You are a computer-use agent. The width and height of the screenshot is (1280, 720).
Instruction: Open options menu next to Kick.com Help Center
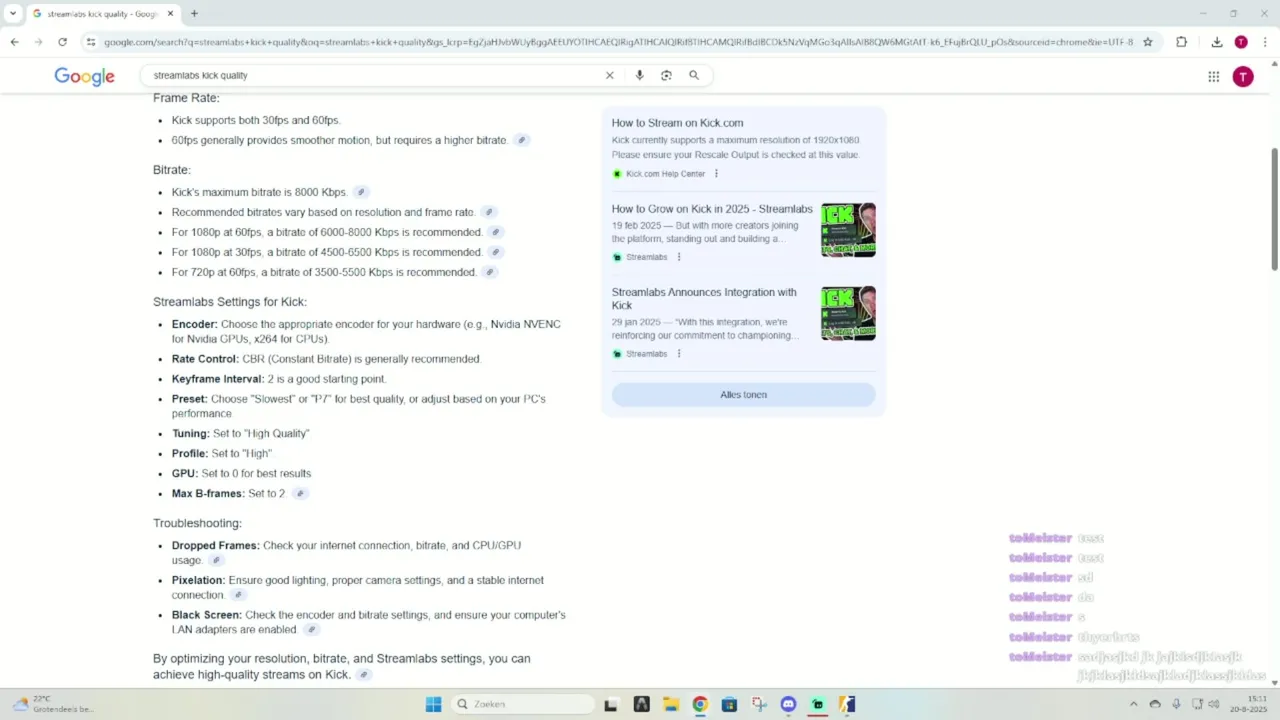tap(716, 174)
